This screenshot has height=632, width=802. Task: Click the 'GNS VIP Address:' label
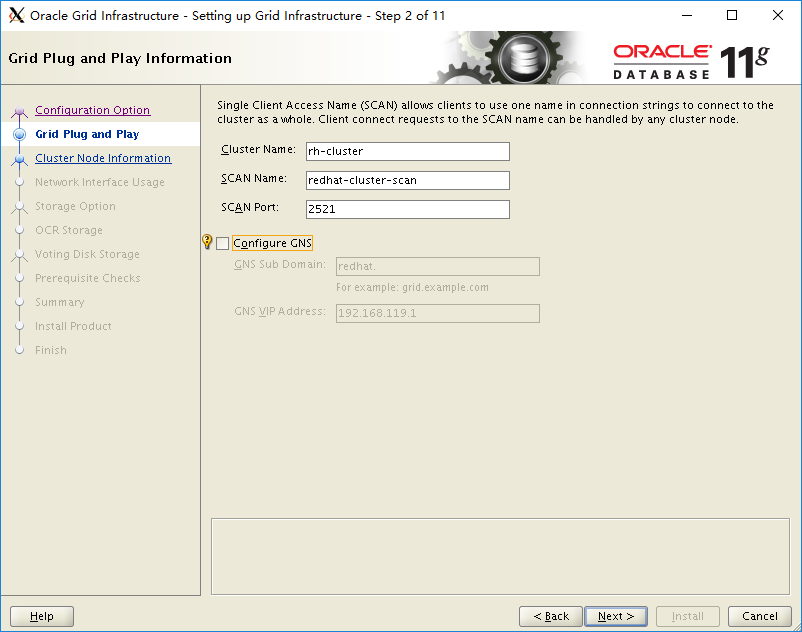(280, 311)
